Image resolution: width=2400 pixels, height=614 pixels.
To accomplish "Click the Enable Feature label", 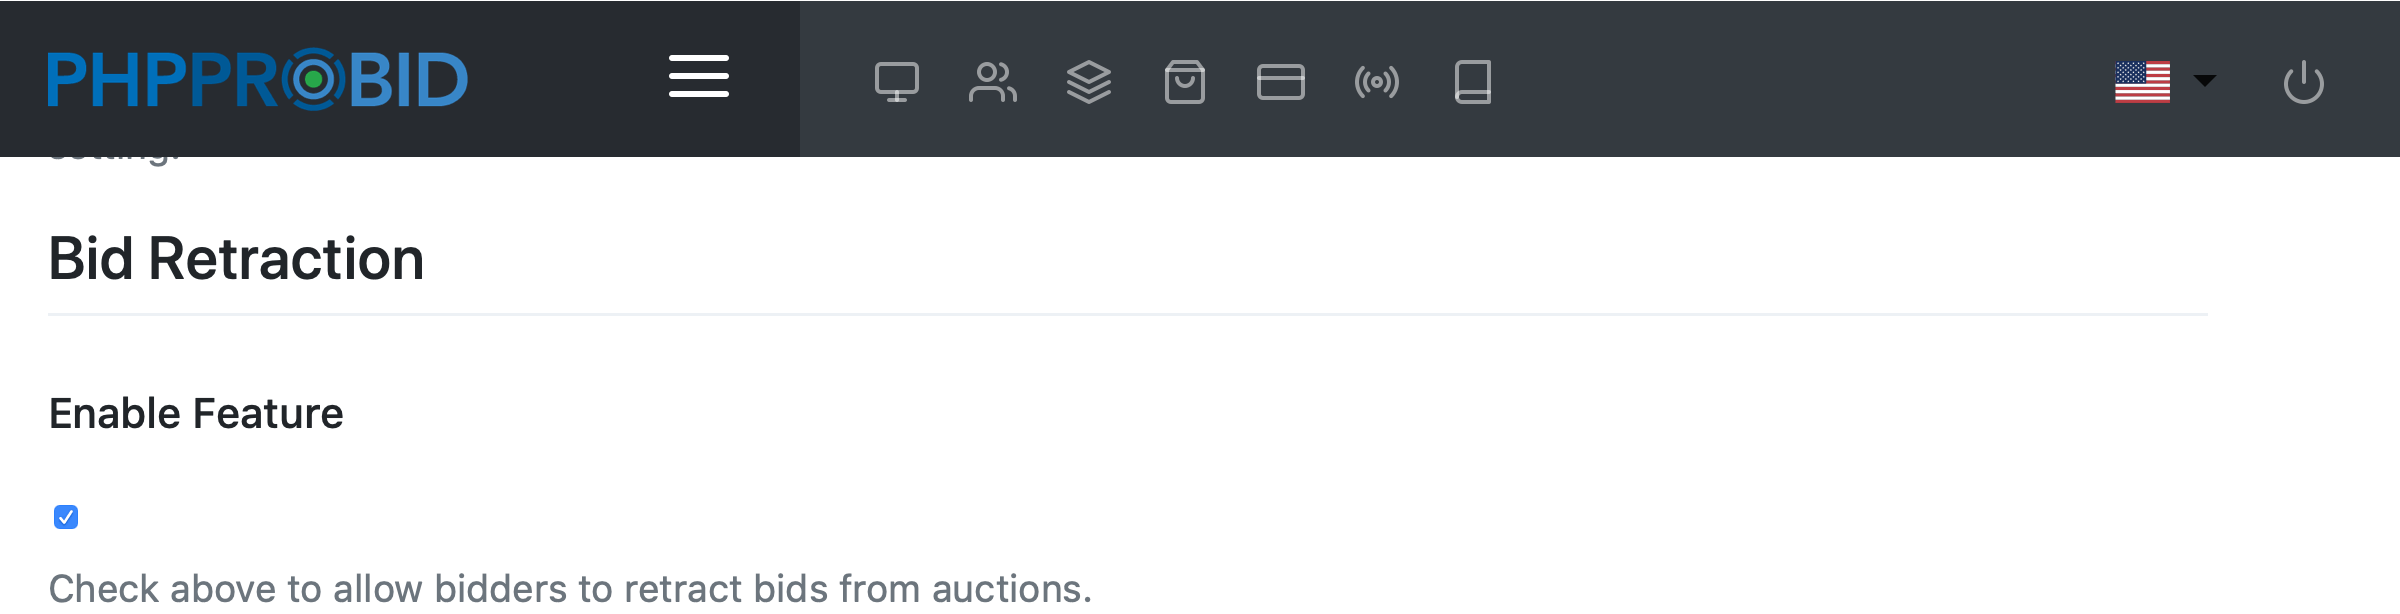I will (x=196, y=413).
